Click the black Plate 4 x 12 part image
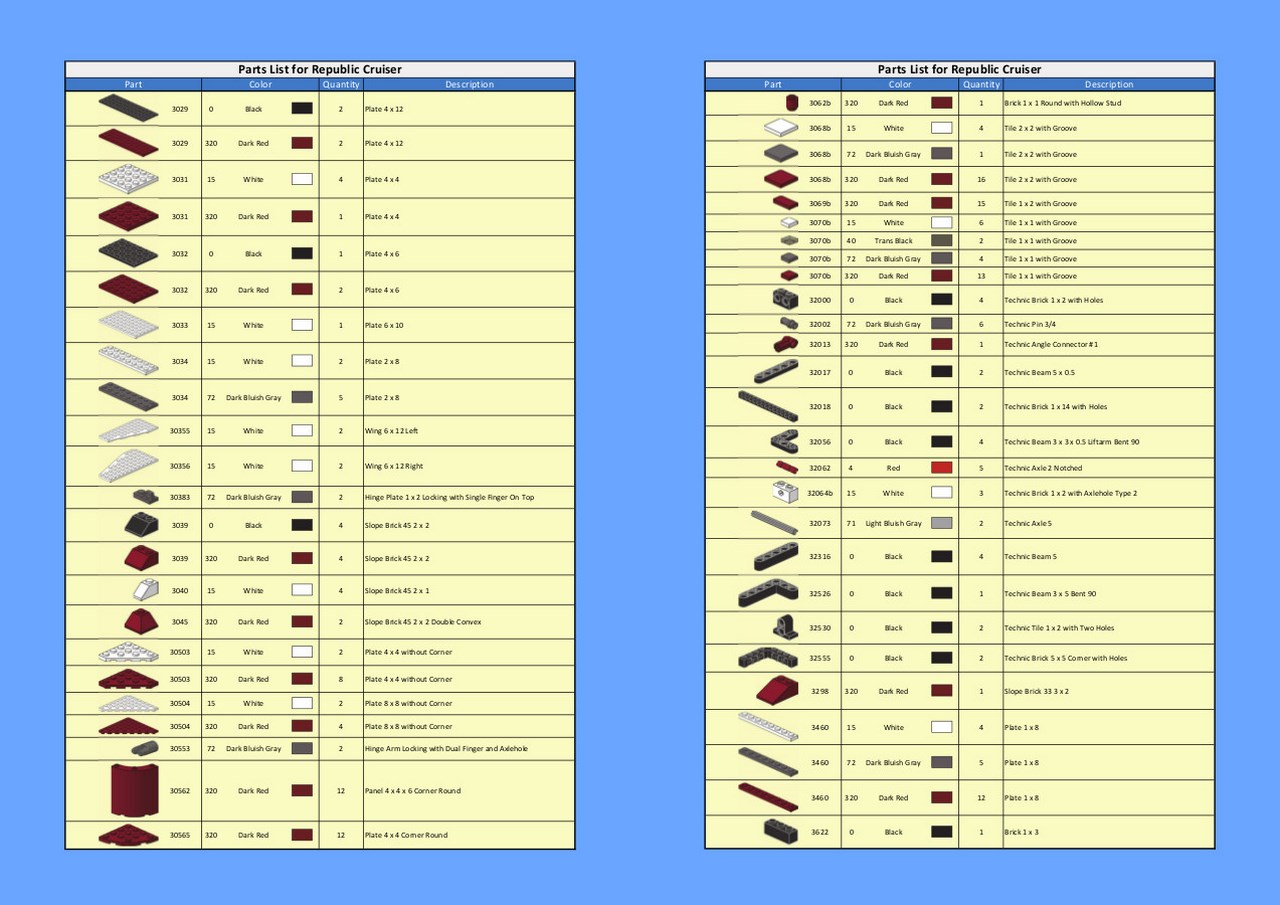Viewport: 1280px width, 905px height. point(128,108)
